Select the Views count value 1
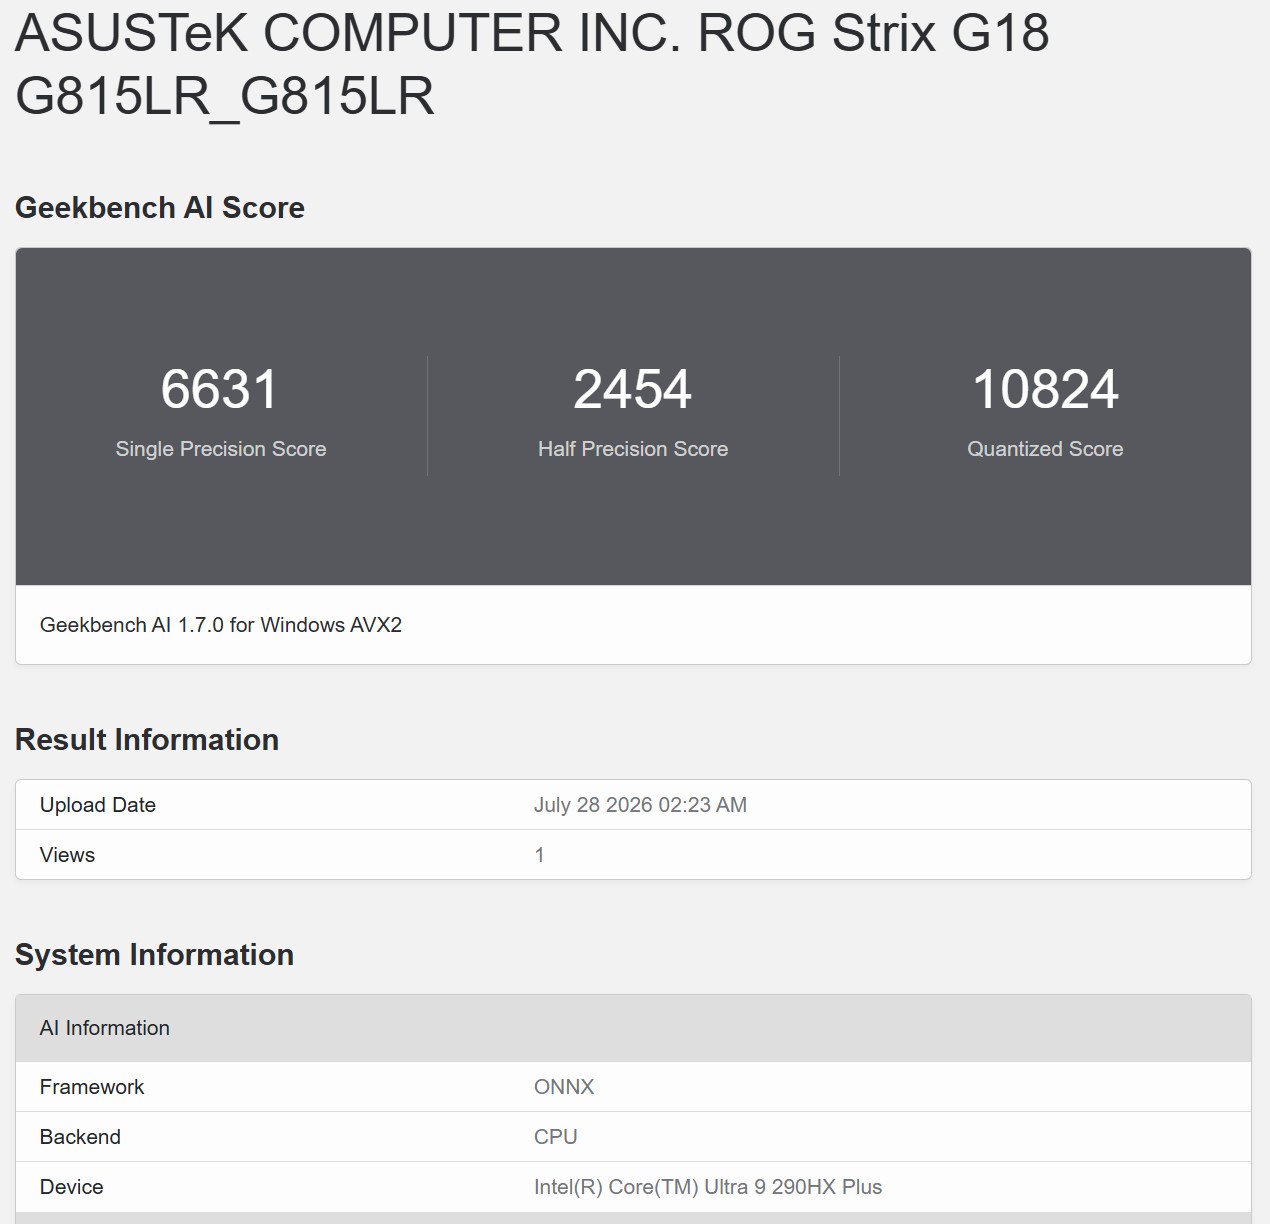Image resolution: width=1270 pixels, height=1224 pixels. pos(540,855)
